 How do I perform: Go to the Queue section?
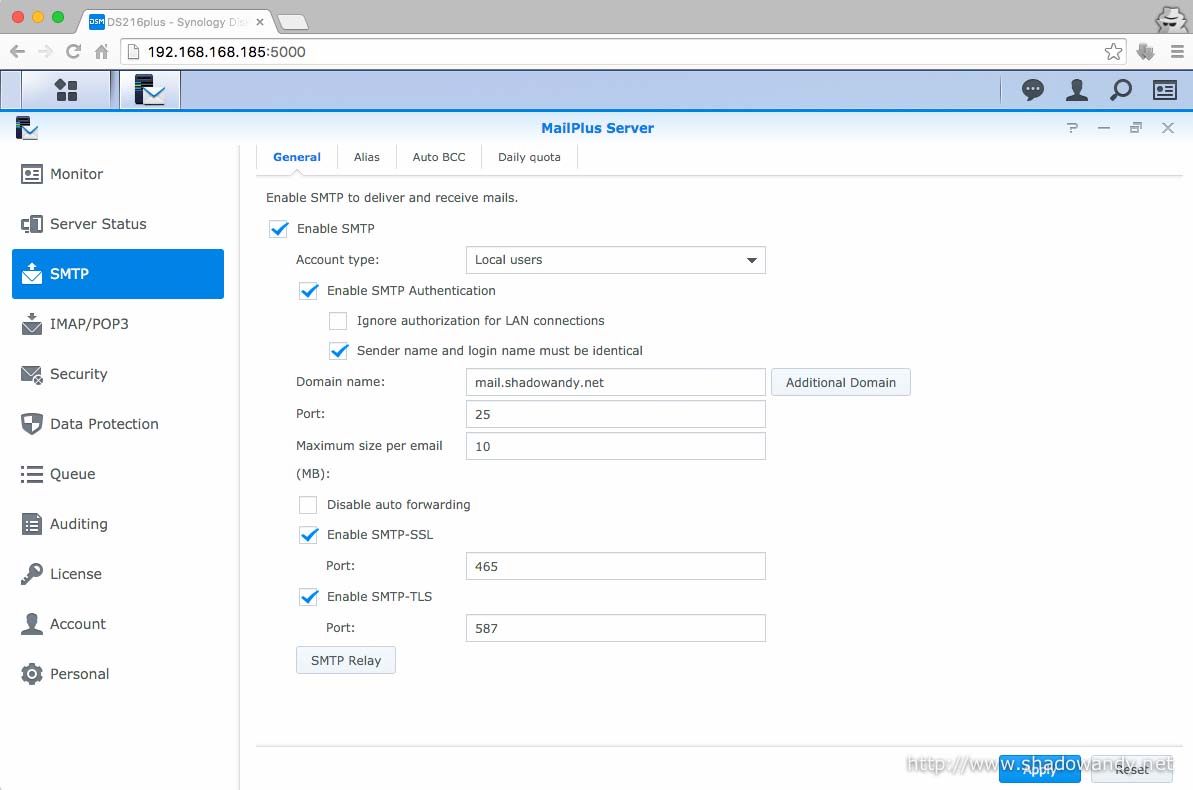(x=72, y=474)
